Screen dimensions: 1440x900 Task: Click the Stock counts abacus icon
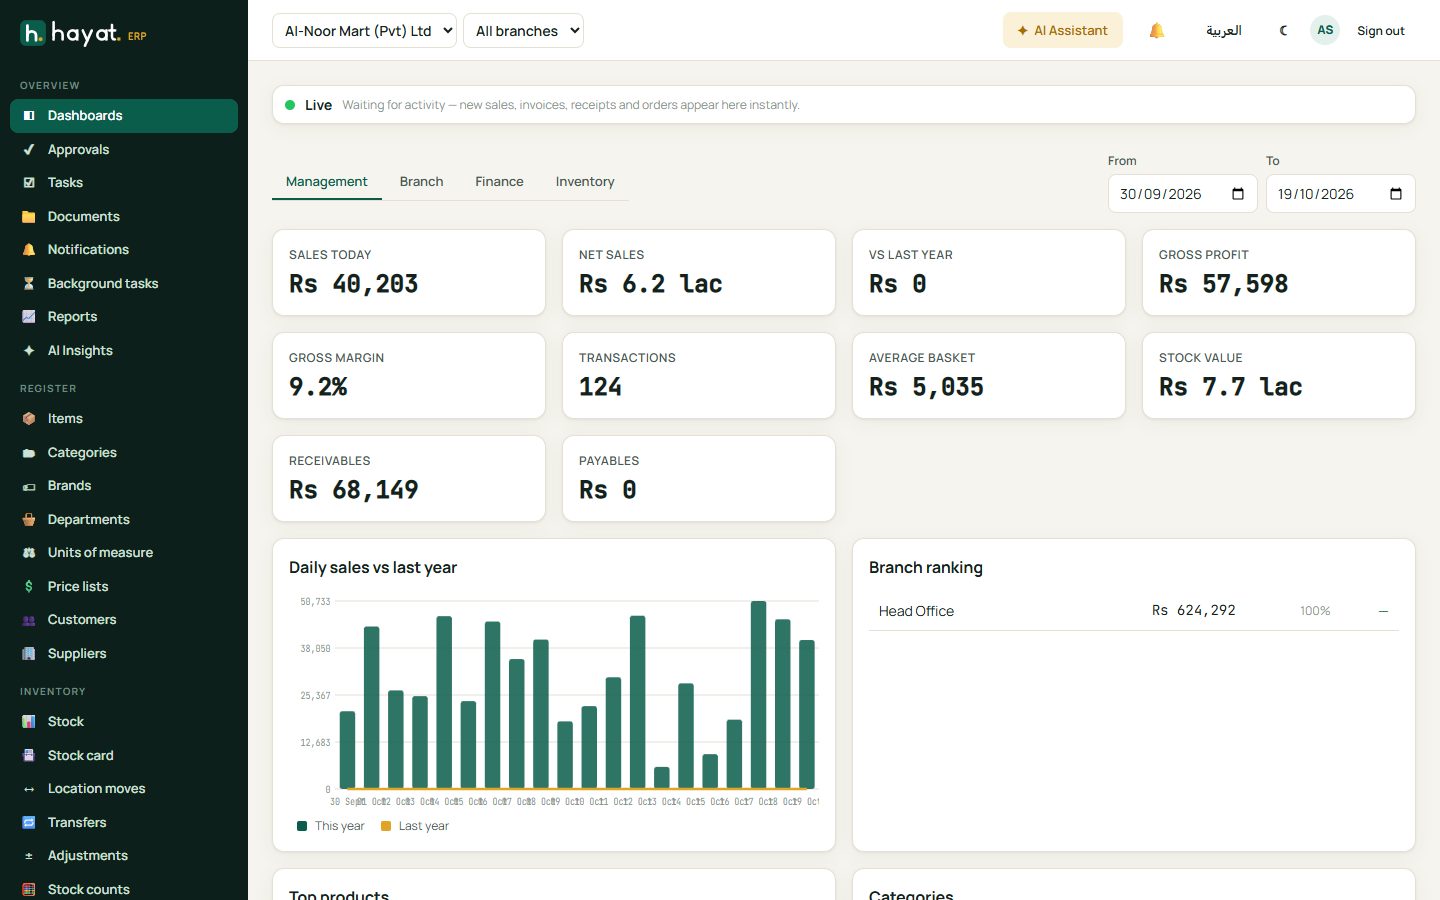click(29, 890)
